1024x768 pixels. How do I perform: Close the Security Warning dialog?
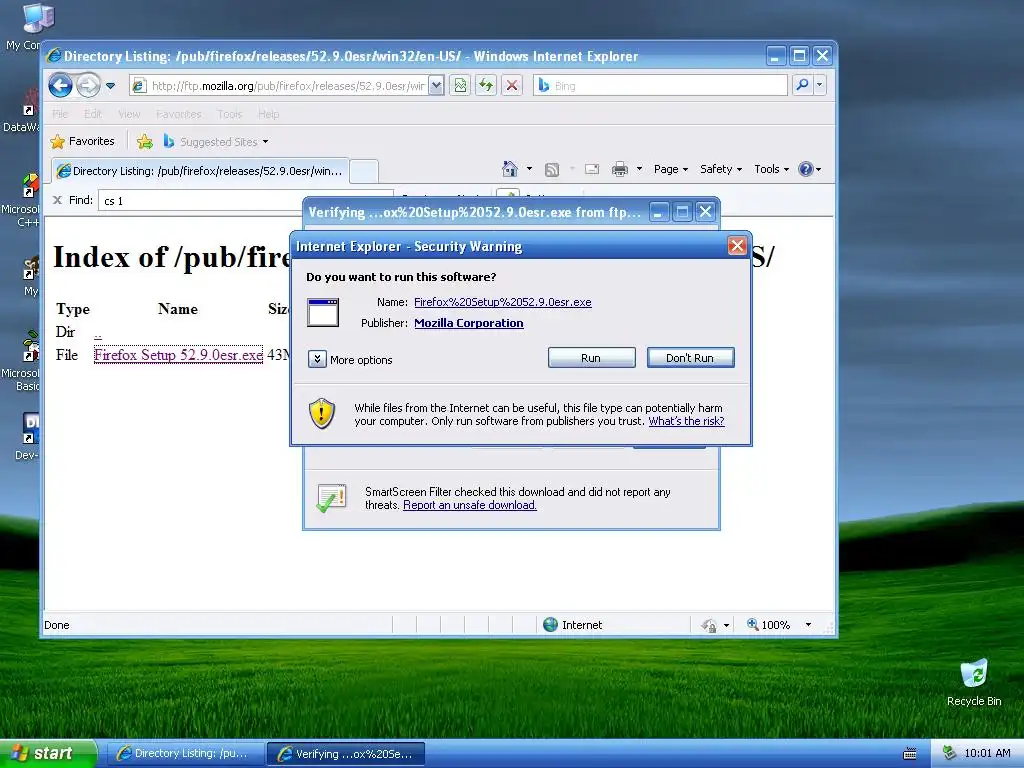pyautogui.click(x=737, y=246)
